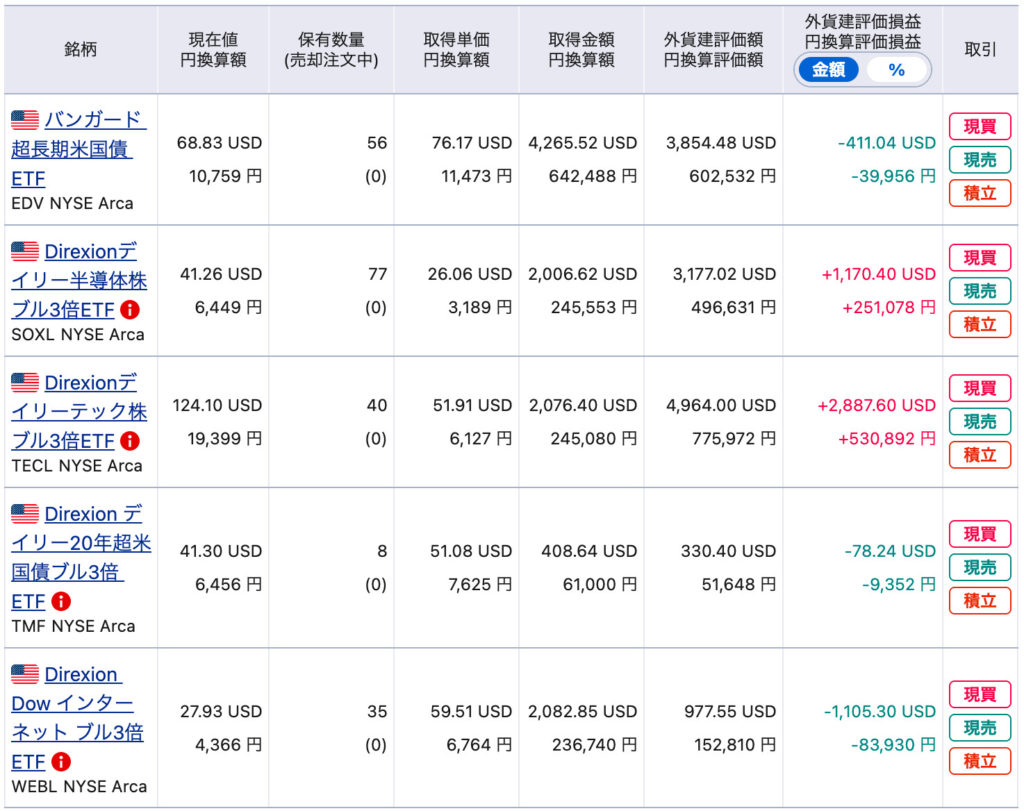This screenshot has height=811, width=1024.
Task: Click the red info icon beside TECL
Action: point(130,441)
